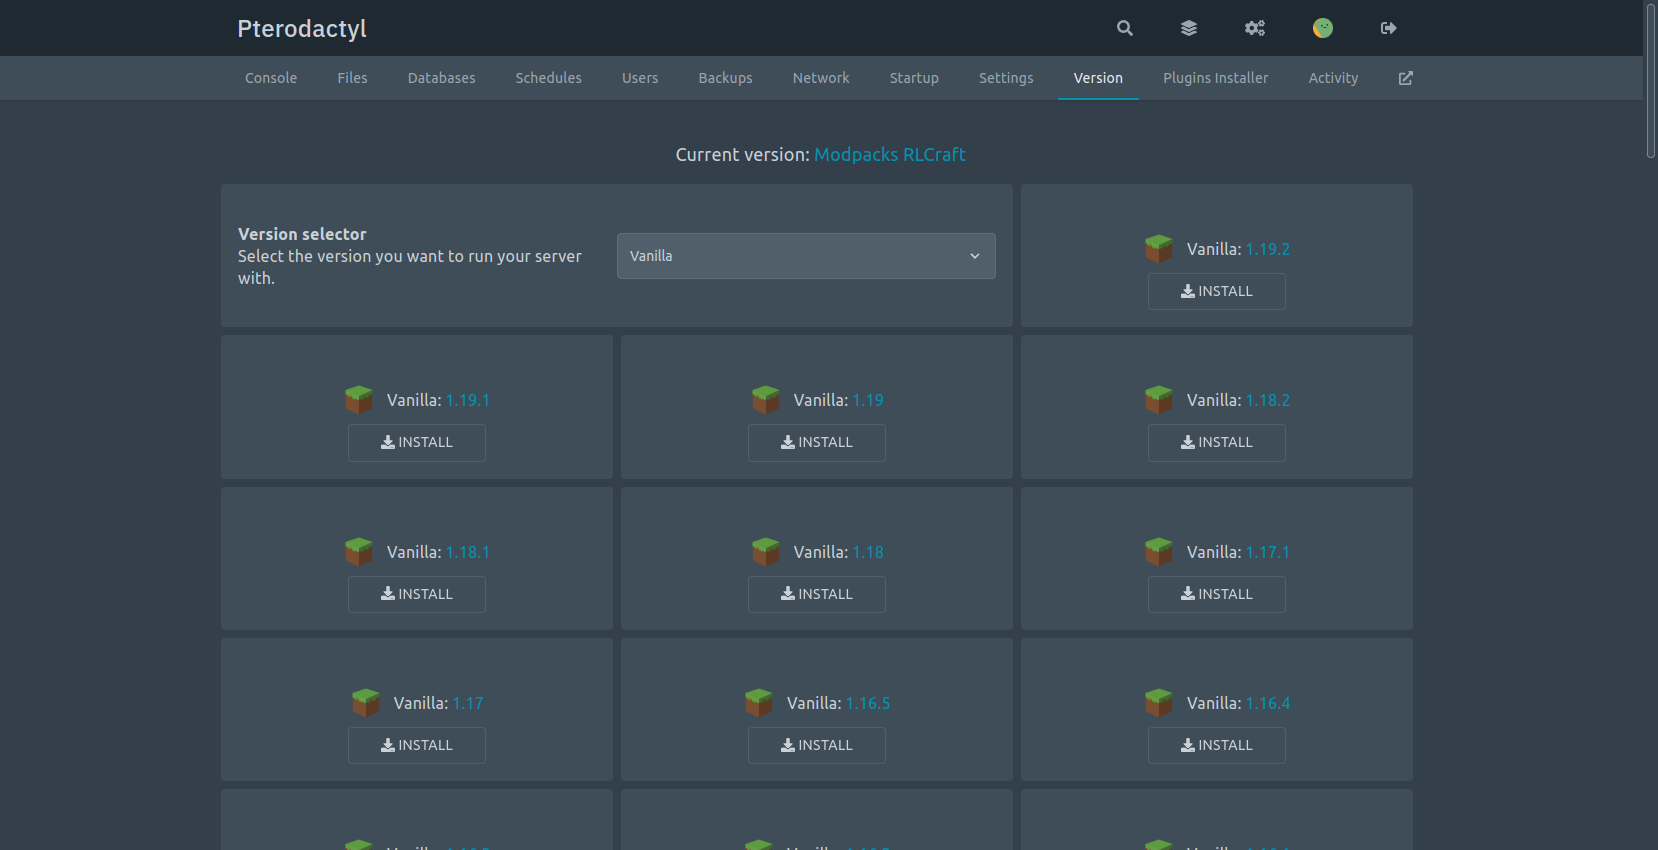Install Vanilla 1.17
The height and width of the screenshot is (850, 1658).
417,745
